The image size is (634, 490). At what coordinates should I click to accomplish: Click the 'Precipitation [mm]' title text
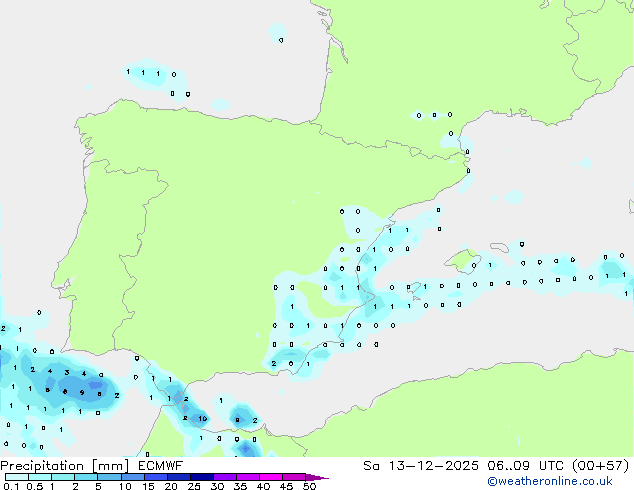65,466
